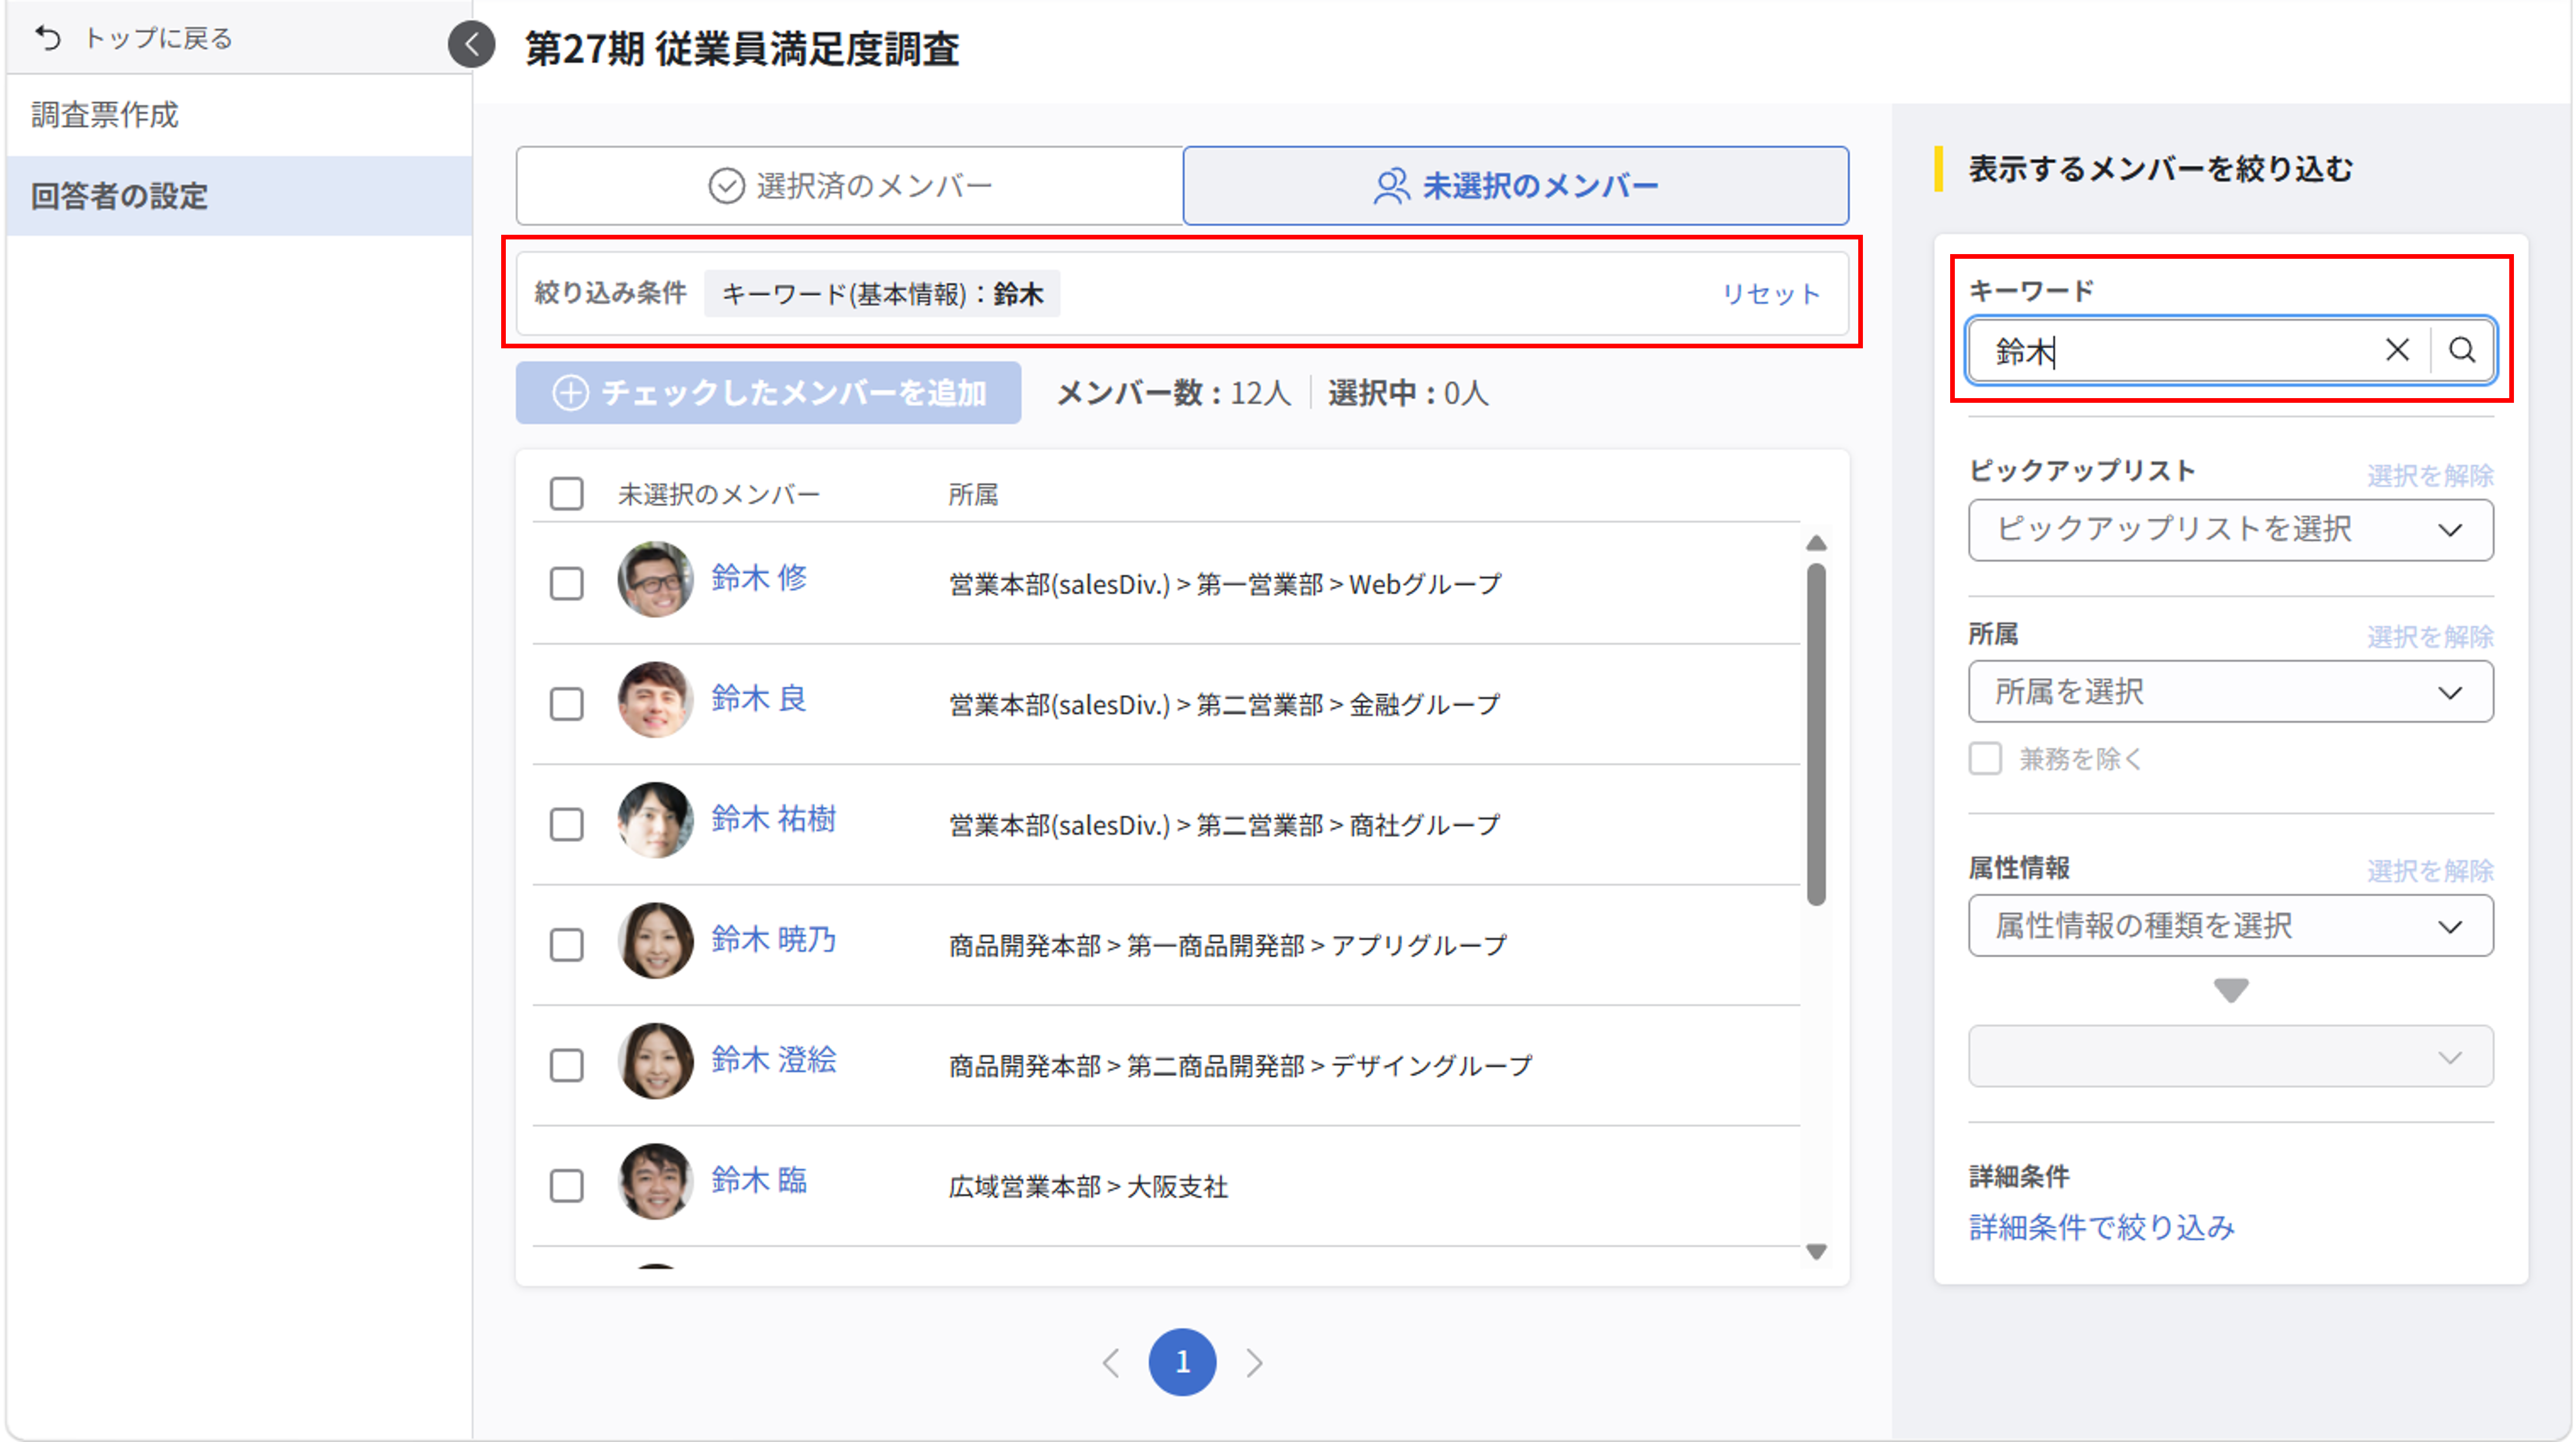This screenshot has height=1442, width=2576.
Task: Switch to 未選択のメンバー tab
Action: click(1516, 185)
